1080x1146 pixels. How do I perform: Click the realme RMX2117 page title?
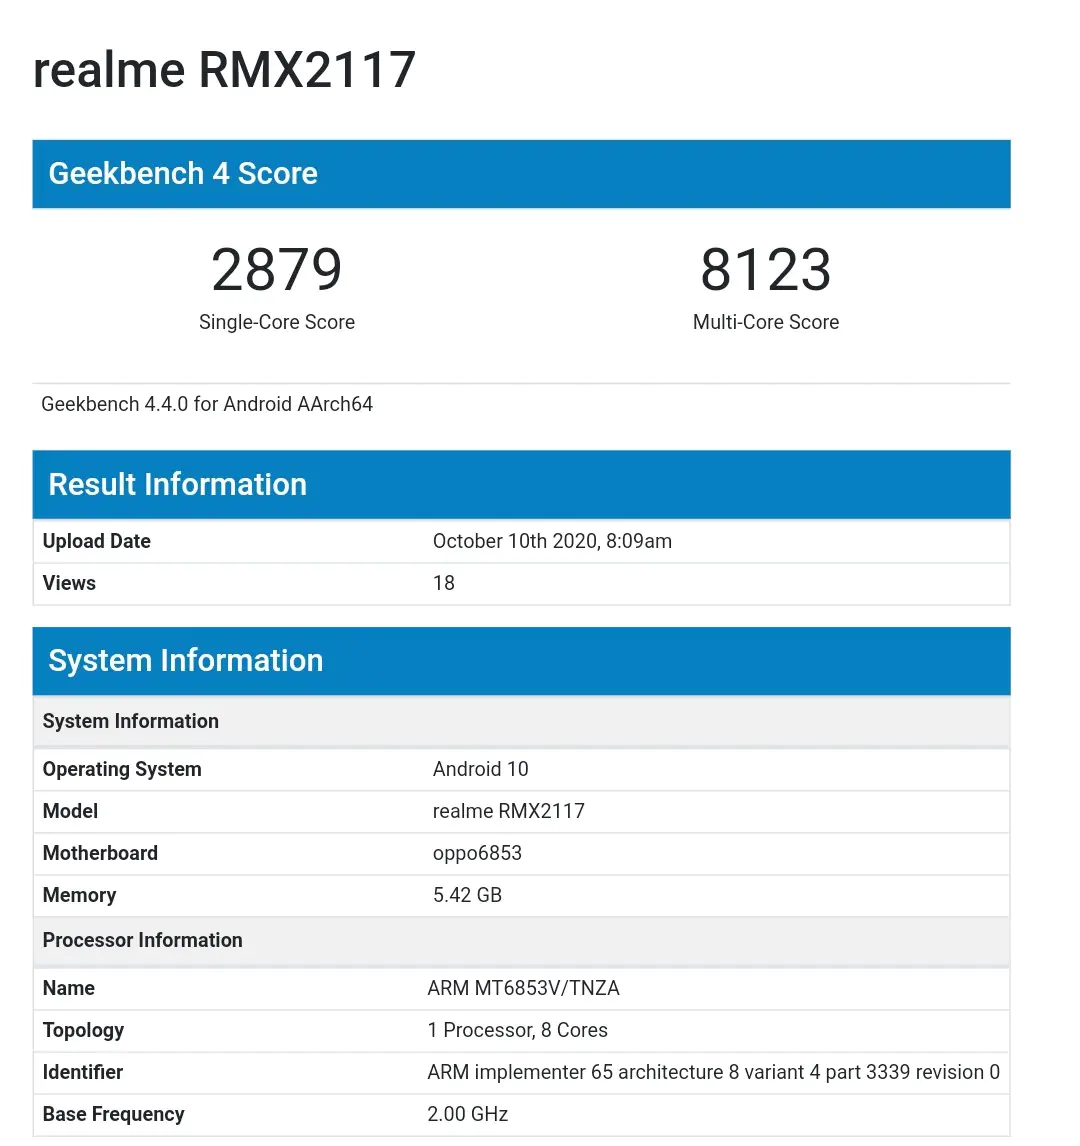point(224,70)
